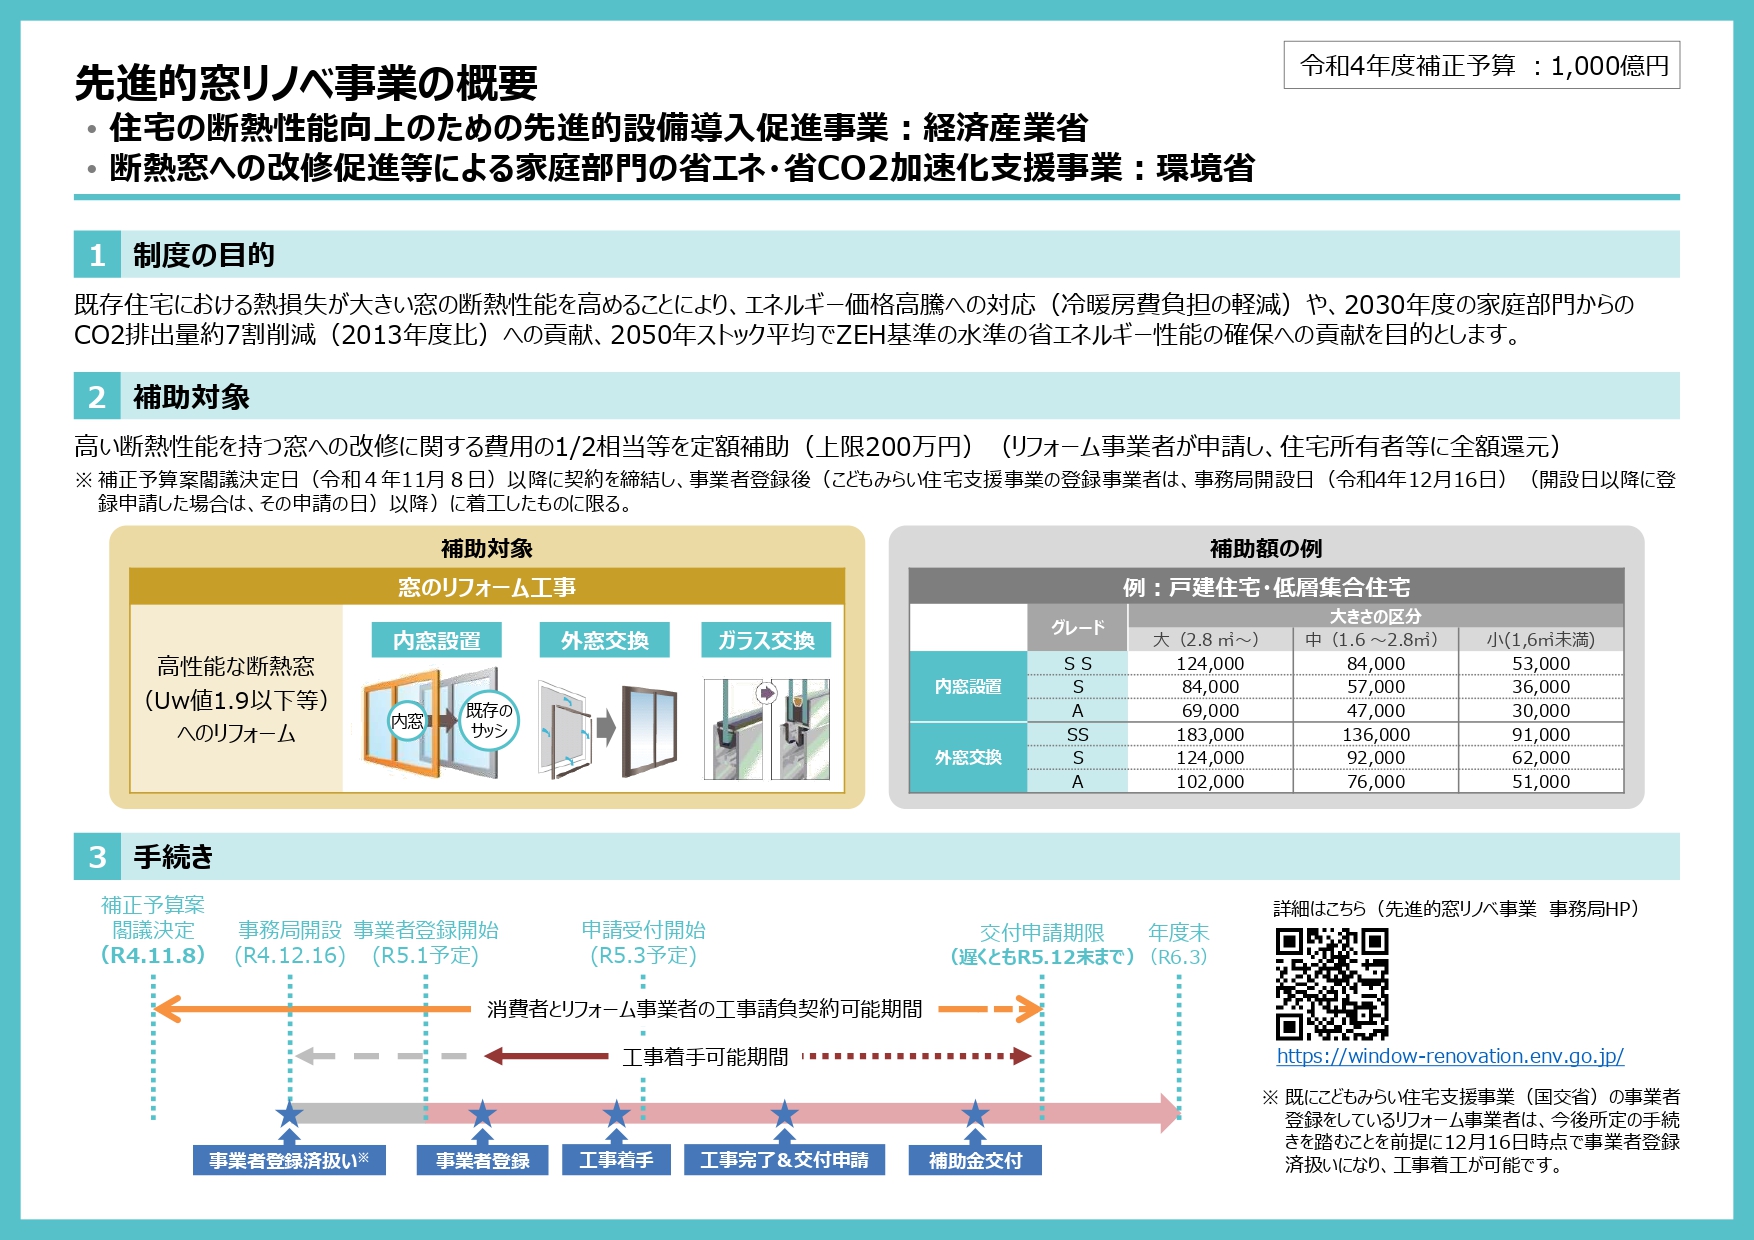Click the star above 事業者登録
This screenshot has height=1240, width=1754.
(482, 1113)
